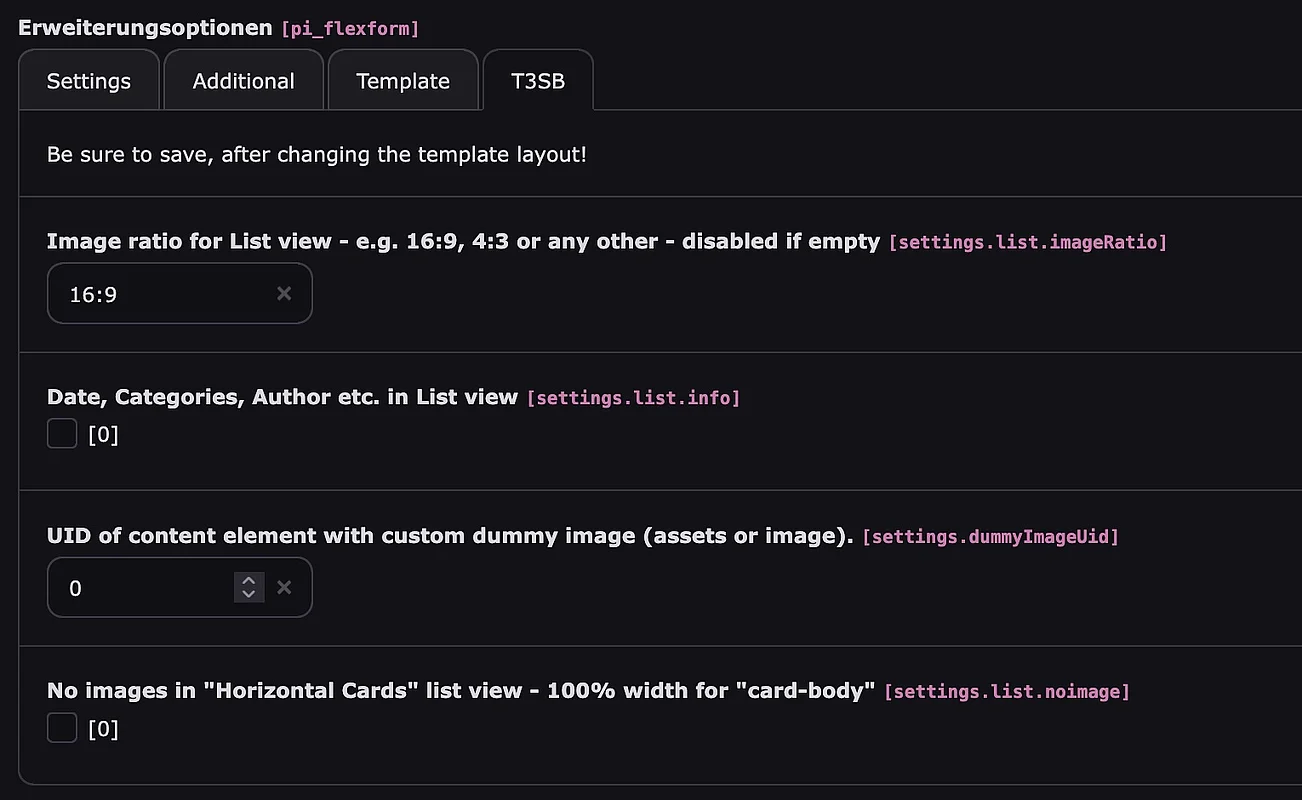Tick the no images in Horizontal Cards checkbox
The image size is (1302, 800).
[x=62, y=728]
